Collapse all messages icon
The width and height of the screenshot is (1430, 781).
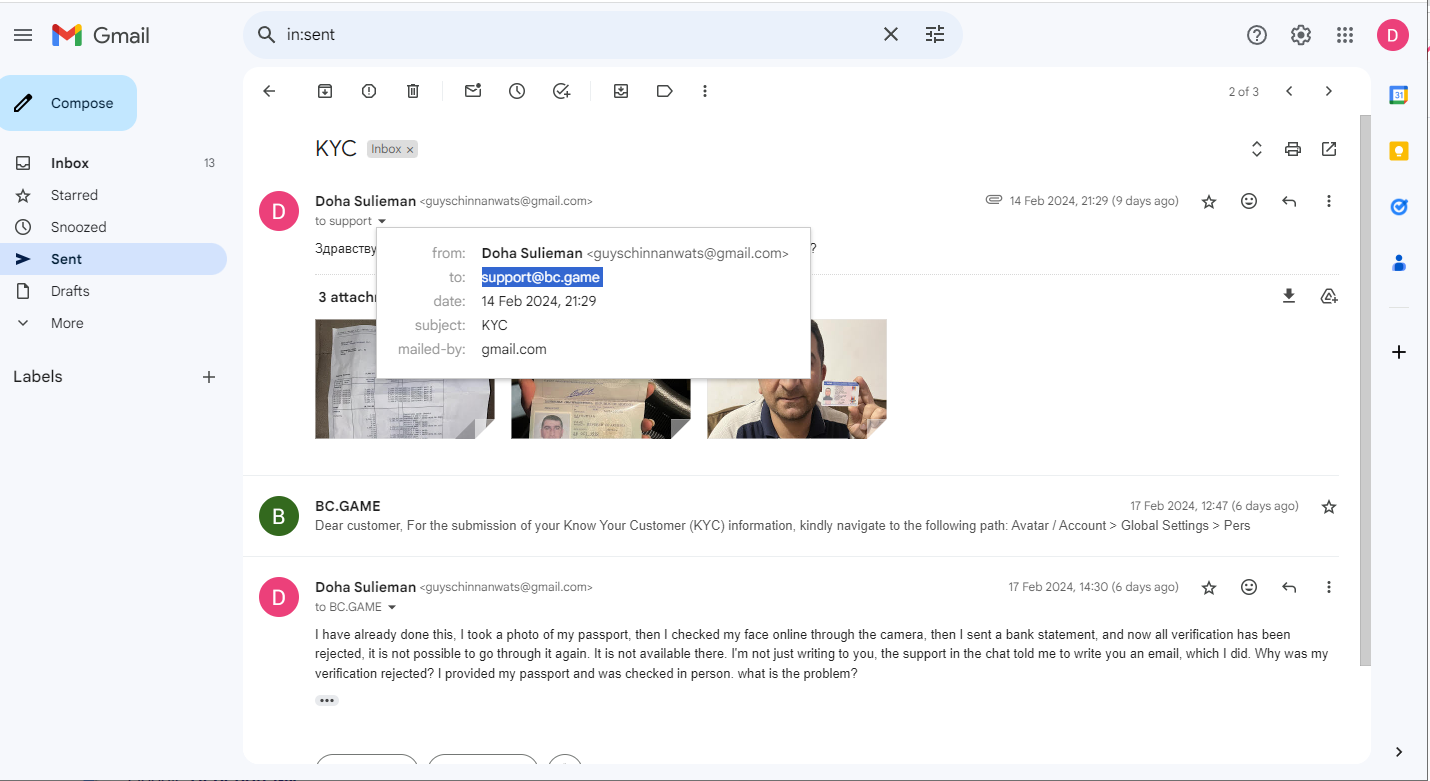[1257, 149]
